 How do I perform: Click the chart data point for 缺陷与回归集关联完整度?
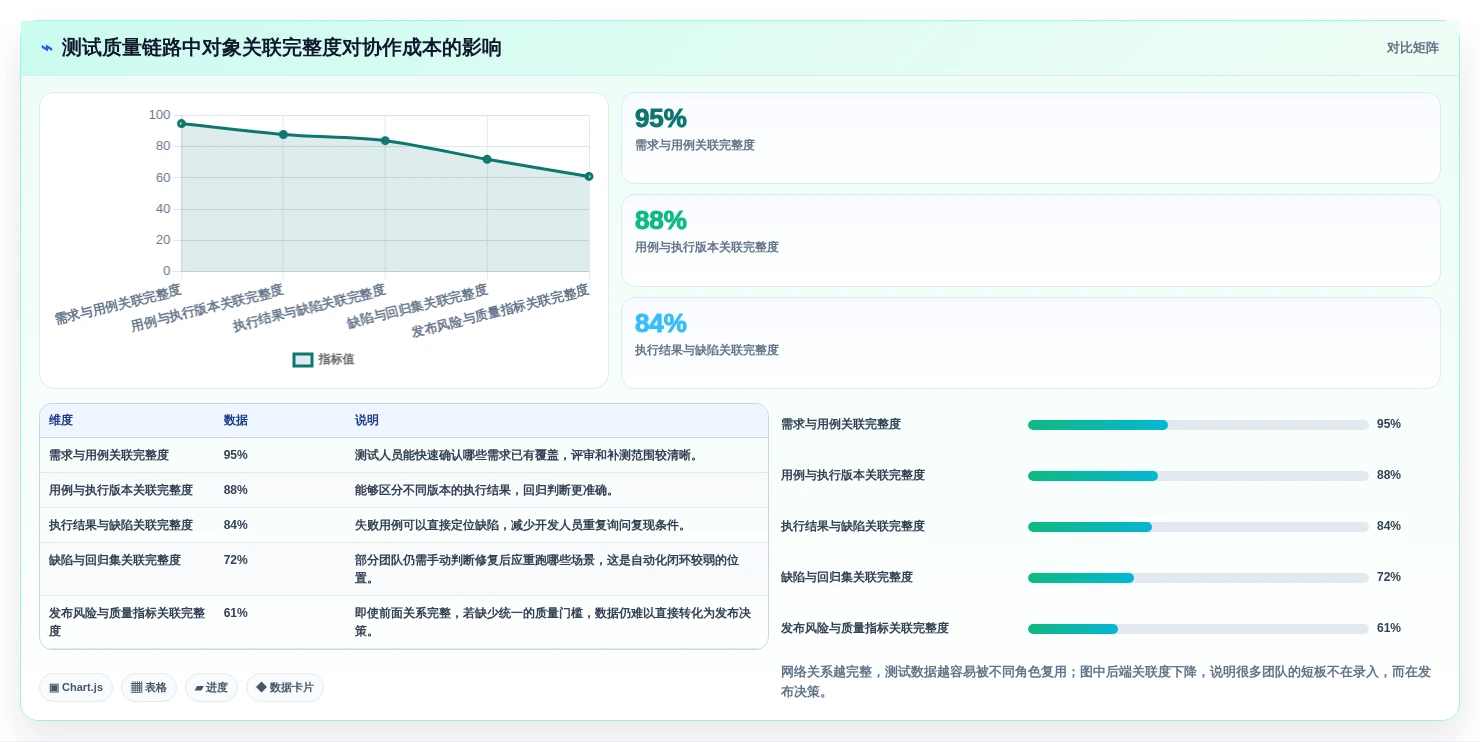[487, 160]
